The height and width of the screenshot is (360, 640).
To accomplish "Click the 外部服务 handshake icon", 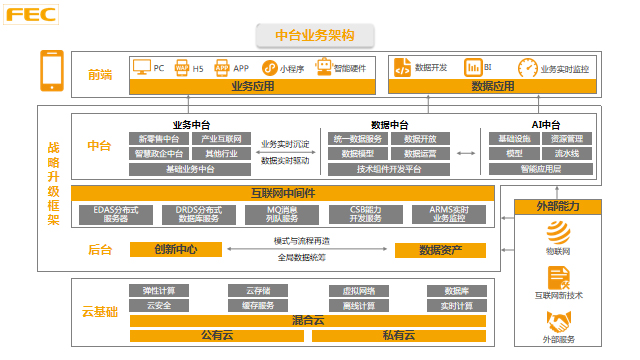I will [x=558, y=322].
